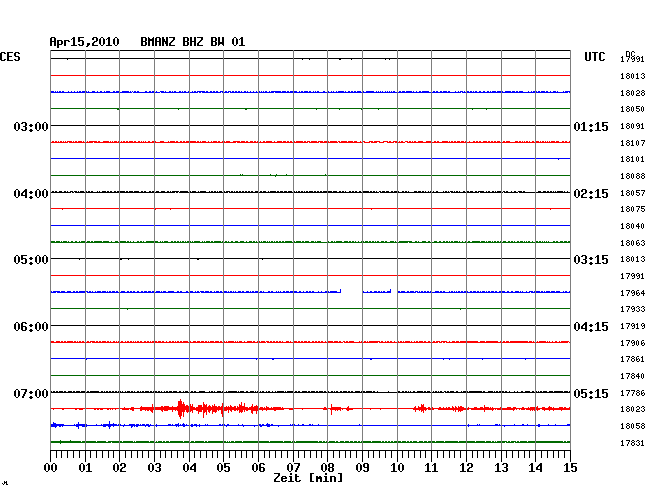Select the offset value 18088
The image size is (650, 494).
point(633,176)
